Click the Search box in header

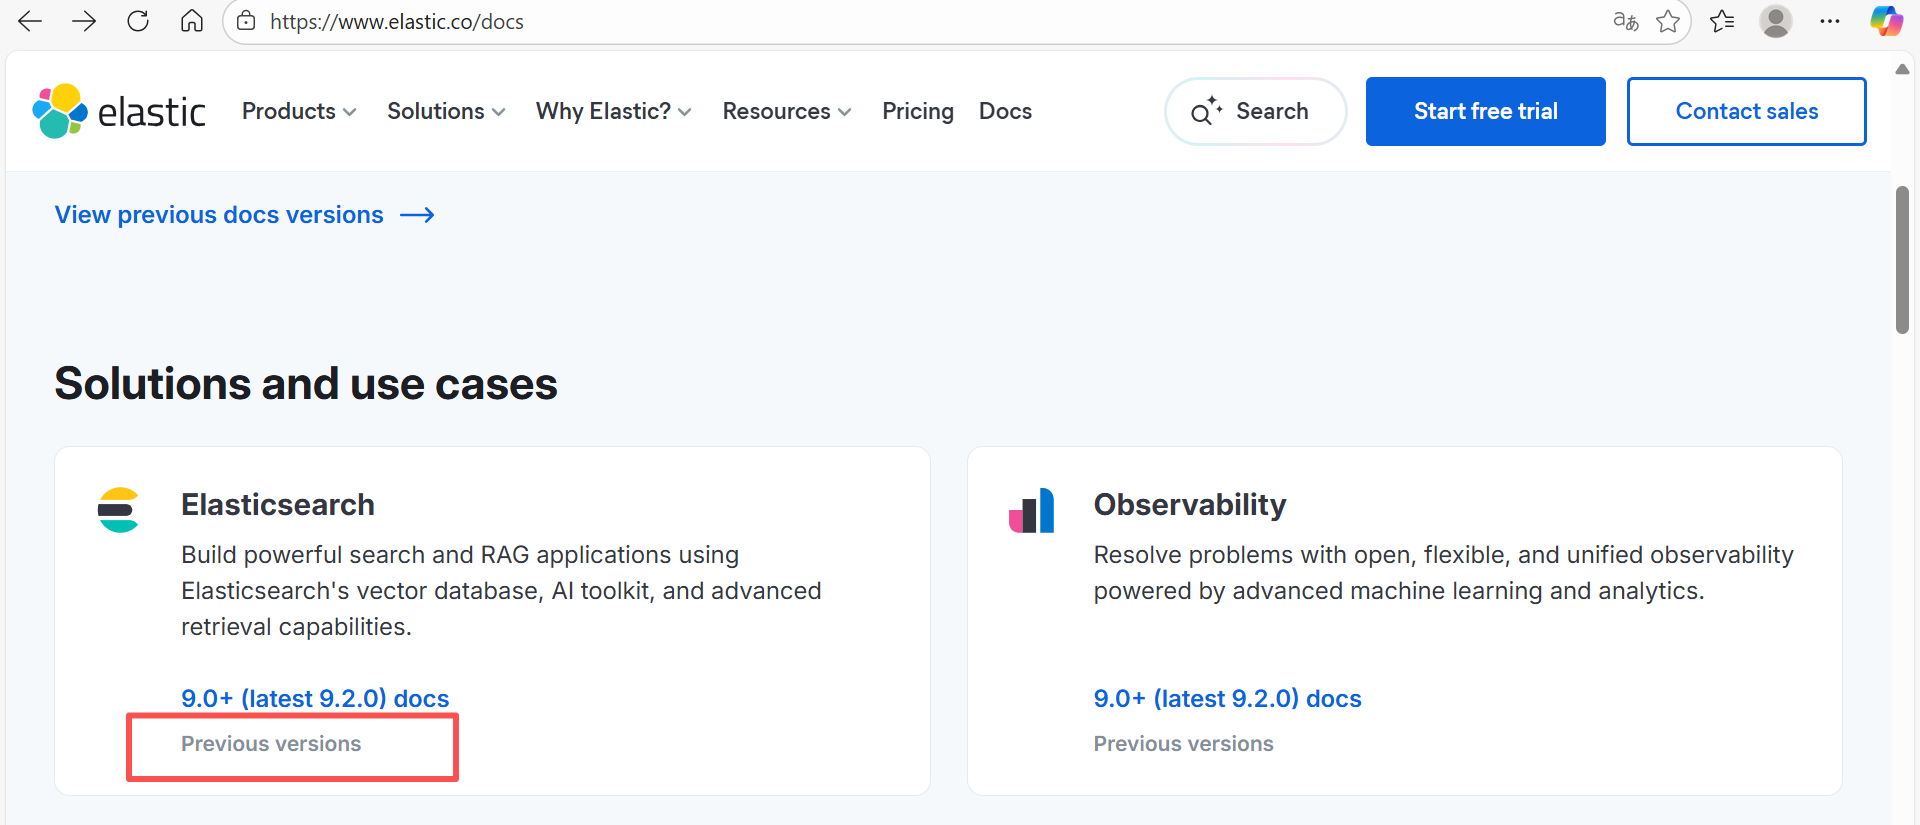pyautogui.click(x=1255, y=111)
